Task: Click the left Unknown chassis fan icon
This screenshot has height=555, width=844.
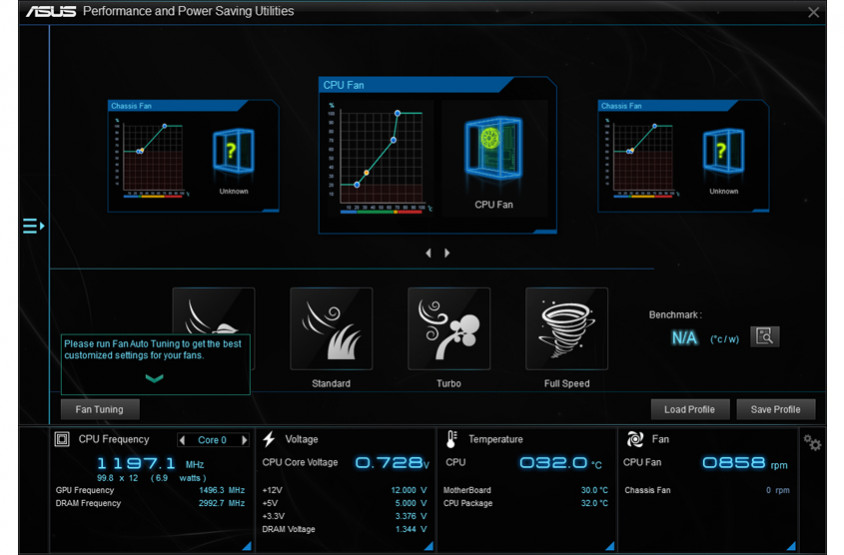Action: (x=233, y=151)
